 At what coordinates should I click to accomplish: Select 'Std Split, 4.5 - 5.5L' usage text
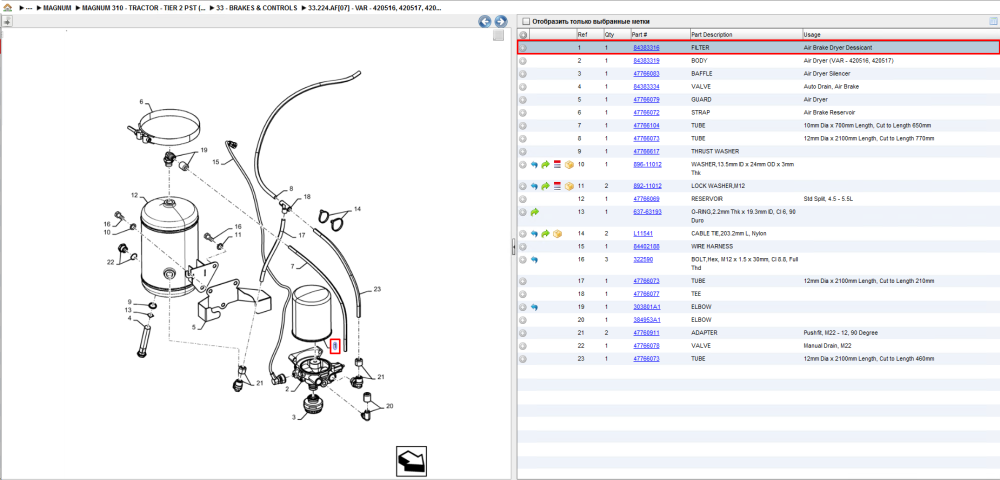pyautogui.click(x=829, y=199)
